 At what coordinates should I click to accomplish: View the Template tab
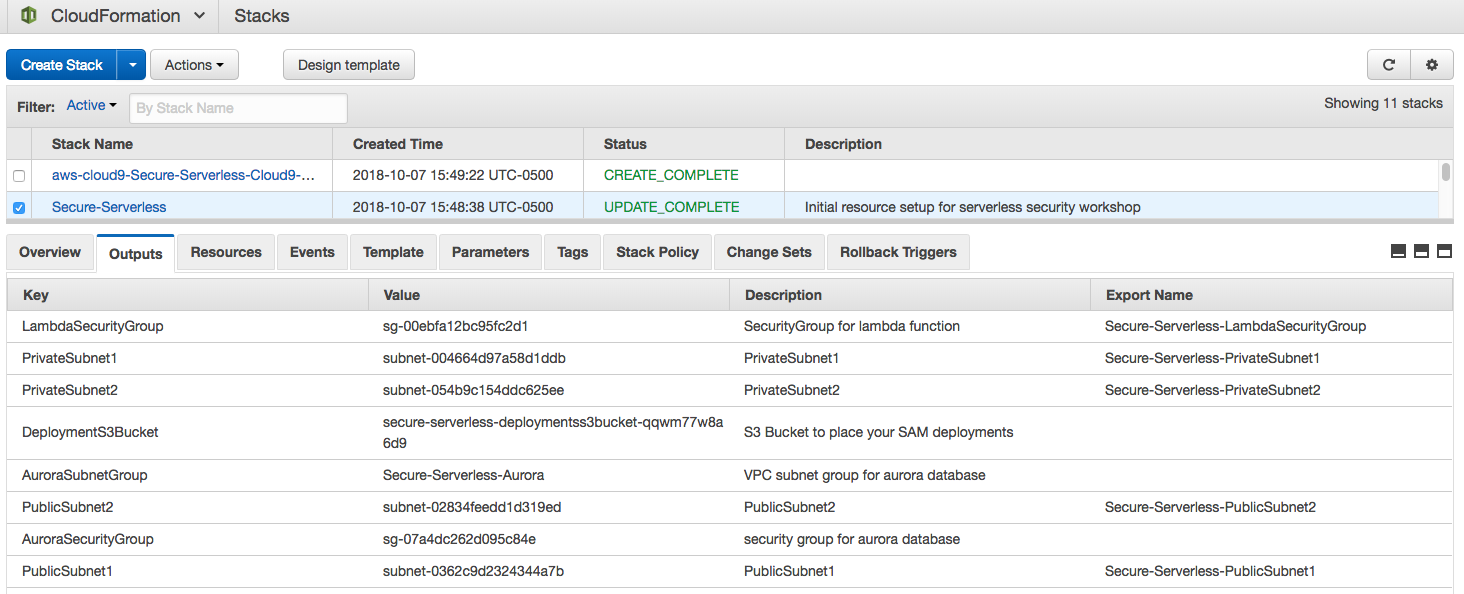coord(393,252)
